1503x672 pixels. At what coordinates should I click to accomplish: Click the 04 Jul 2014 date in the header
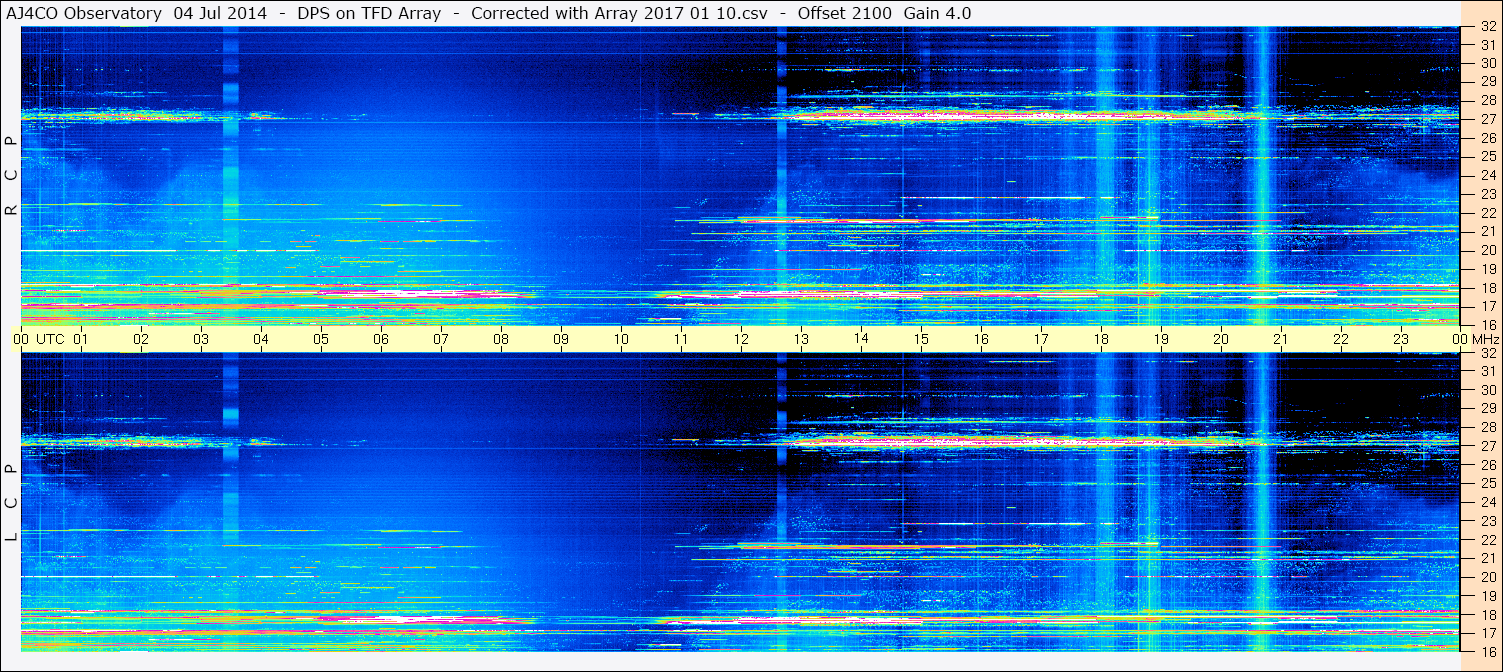218,13
